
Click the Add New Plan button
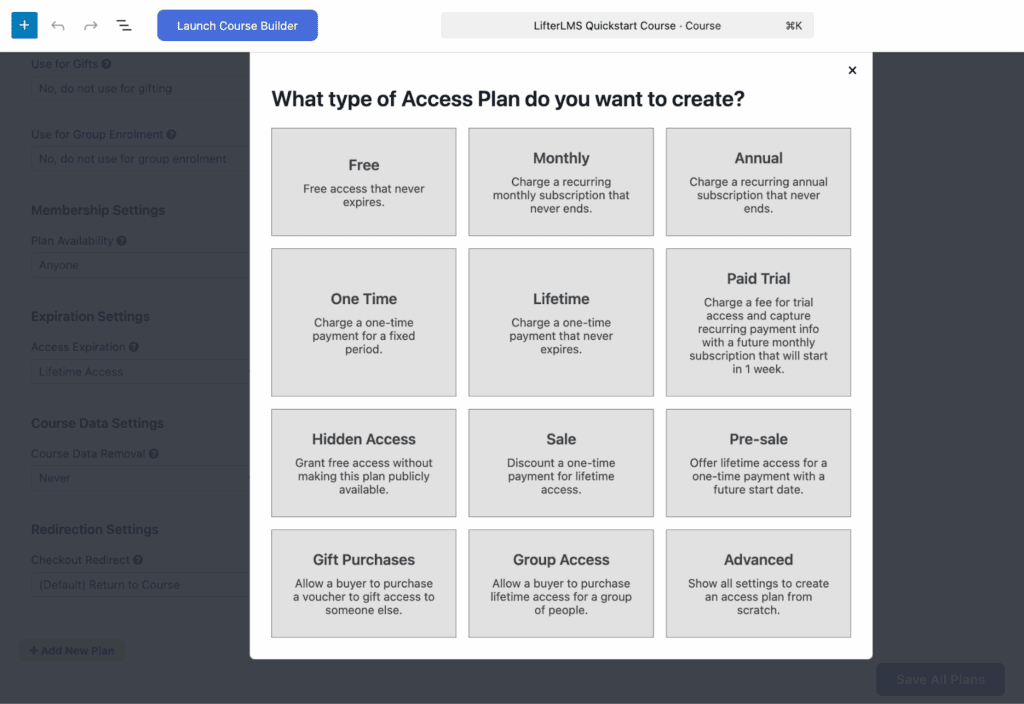pyautogui.click(x=72, y=650)
